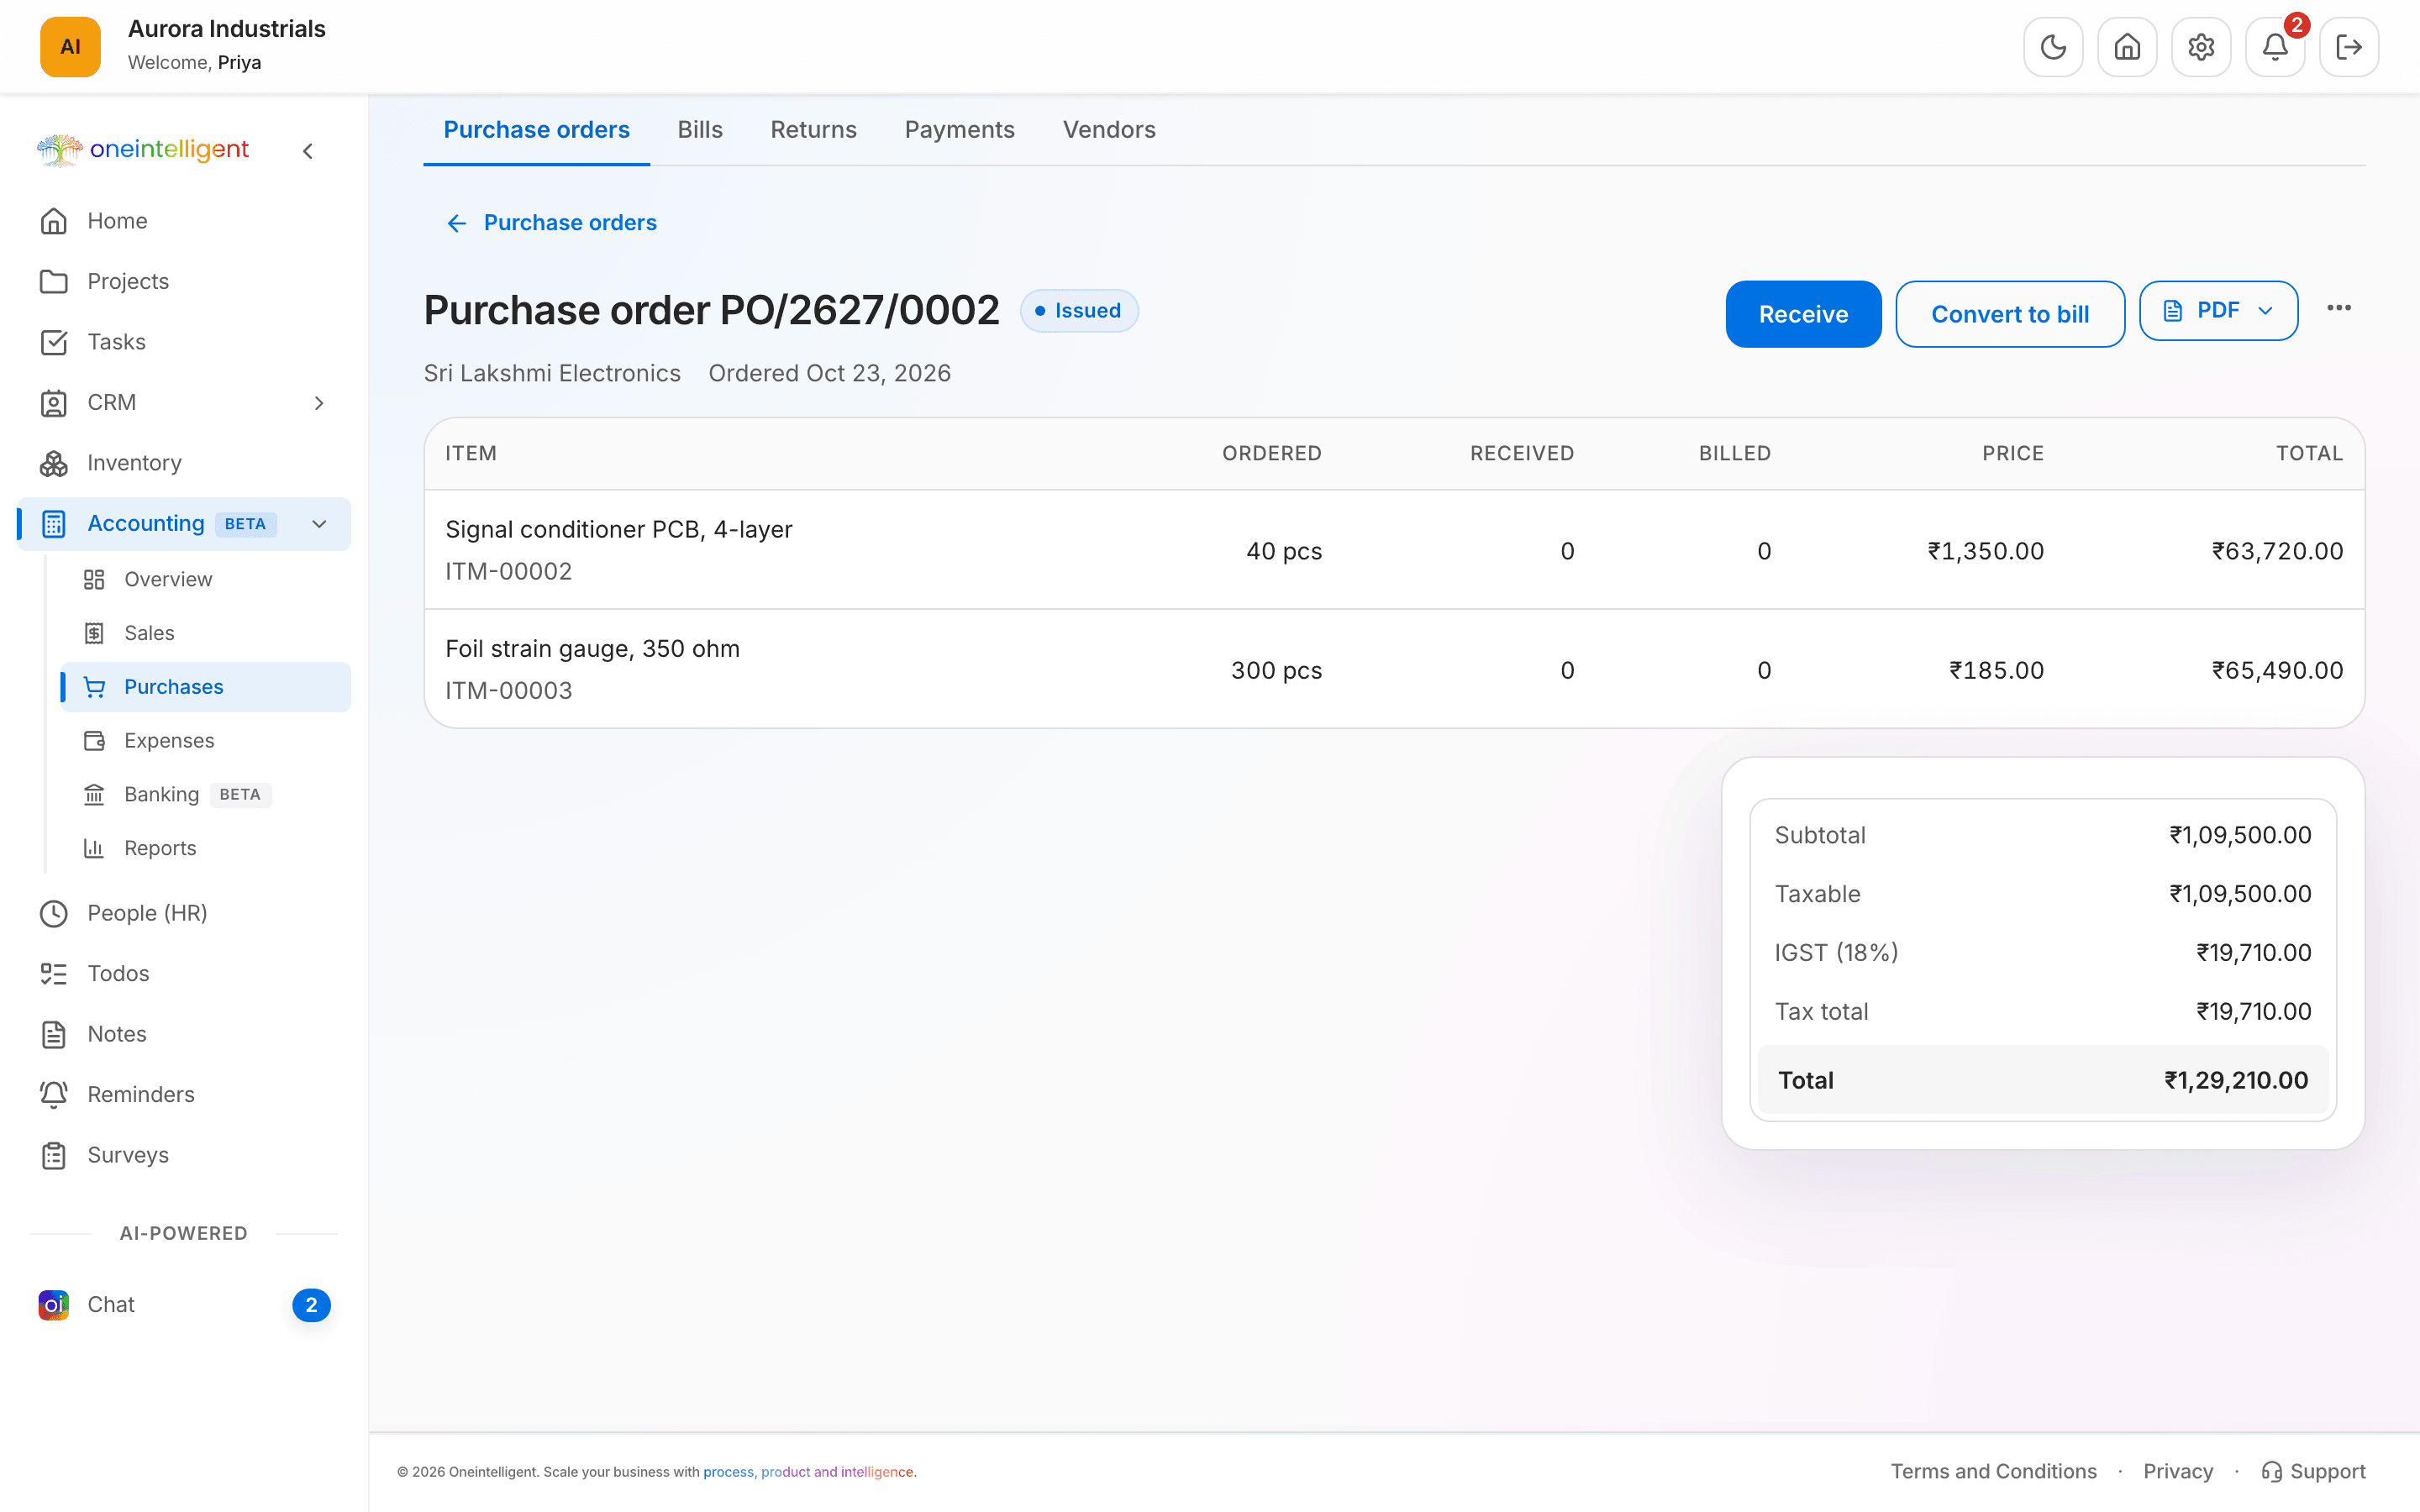Open Accounting Overview

click(x=205, y=580)
